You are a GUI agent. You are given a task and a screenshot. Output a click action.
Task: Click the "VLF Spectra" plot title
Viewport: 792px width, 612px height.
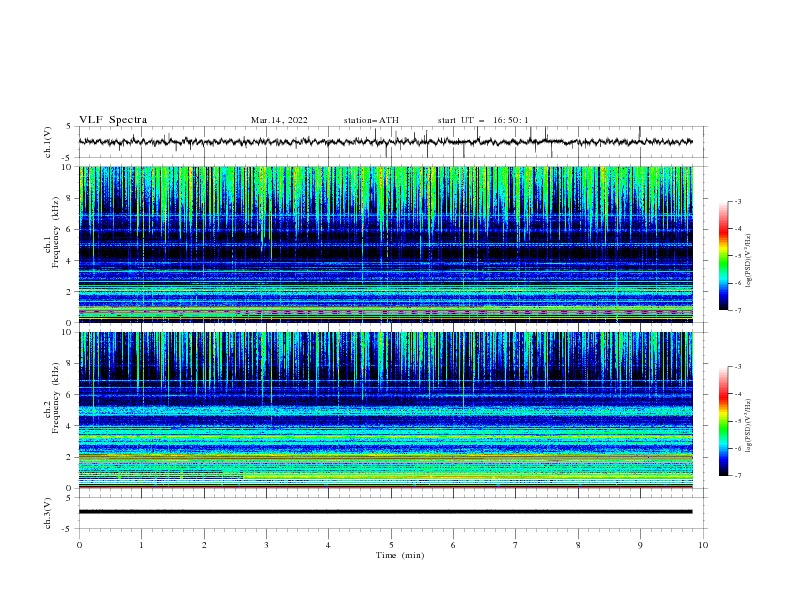pyautogui.click(x=113, y=120)
